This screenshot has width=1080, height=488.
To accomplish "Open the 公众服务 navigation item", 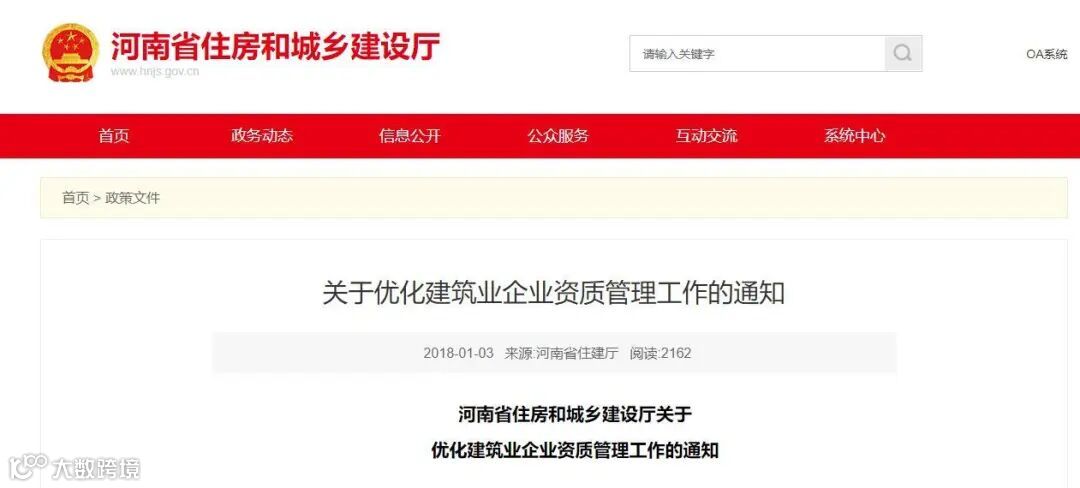I will click(x=558, y=136).
